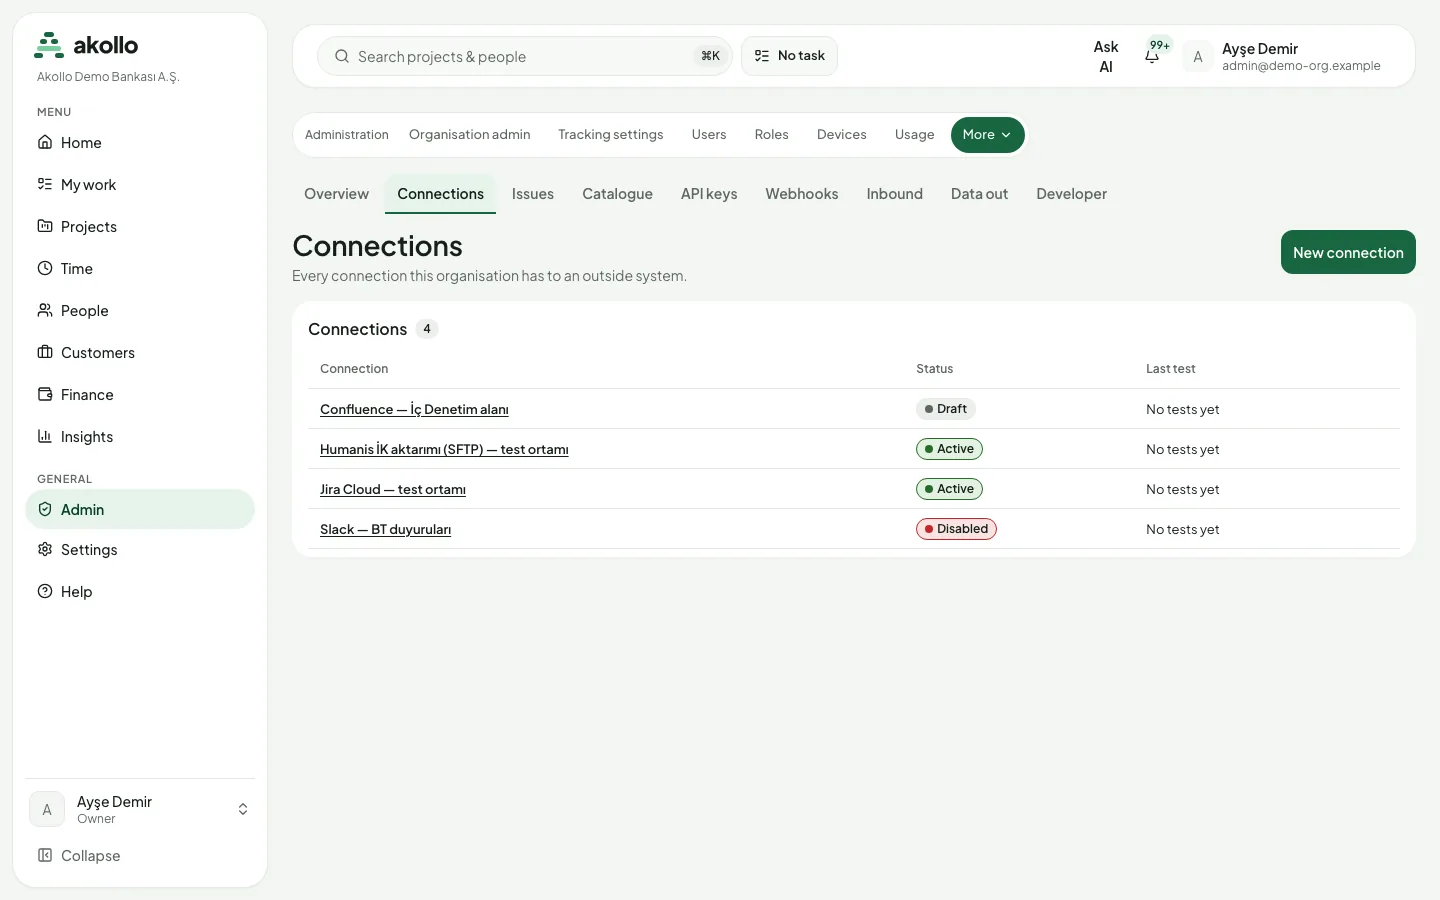This screenshot has height=900, width=1440.
Task: Expand the More dropdown menu
Action: pos(987,135)
